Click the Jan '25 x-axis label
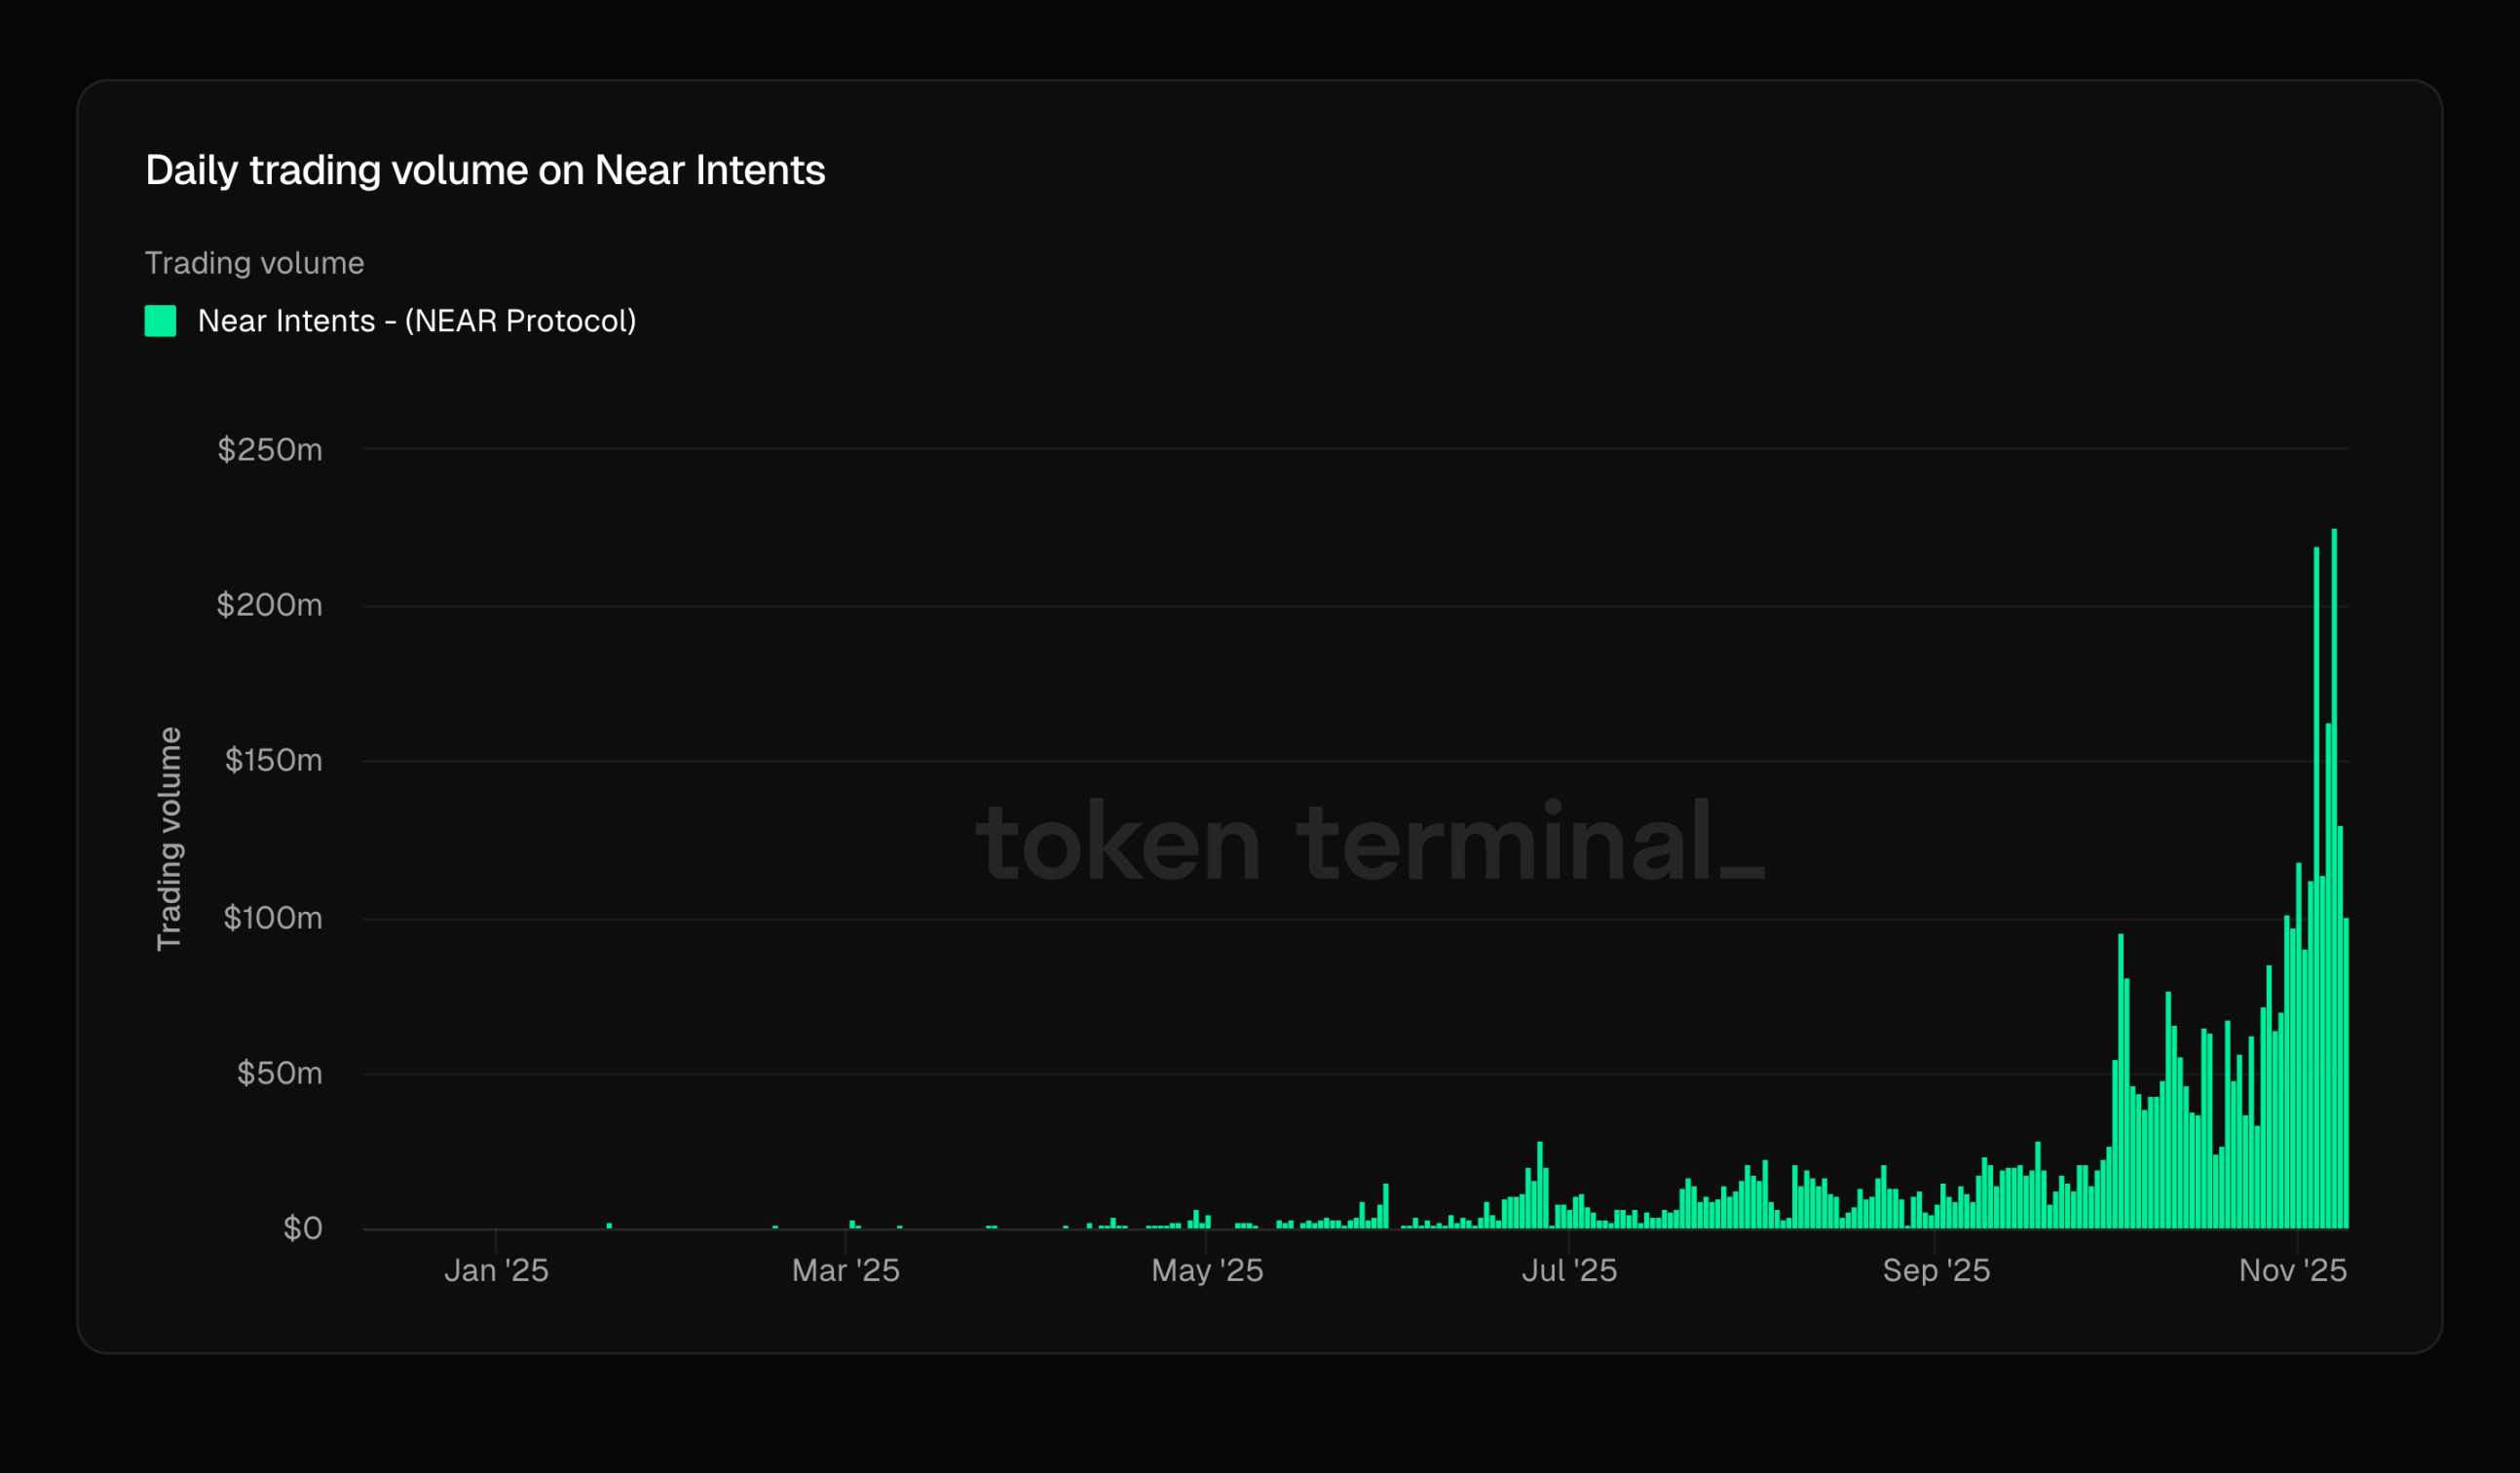This screenshot has height=1473, width=2520. coord(496,1270)
